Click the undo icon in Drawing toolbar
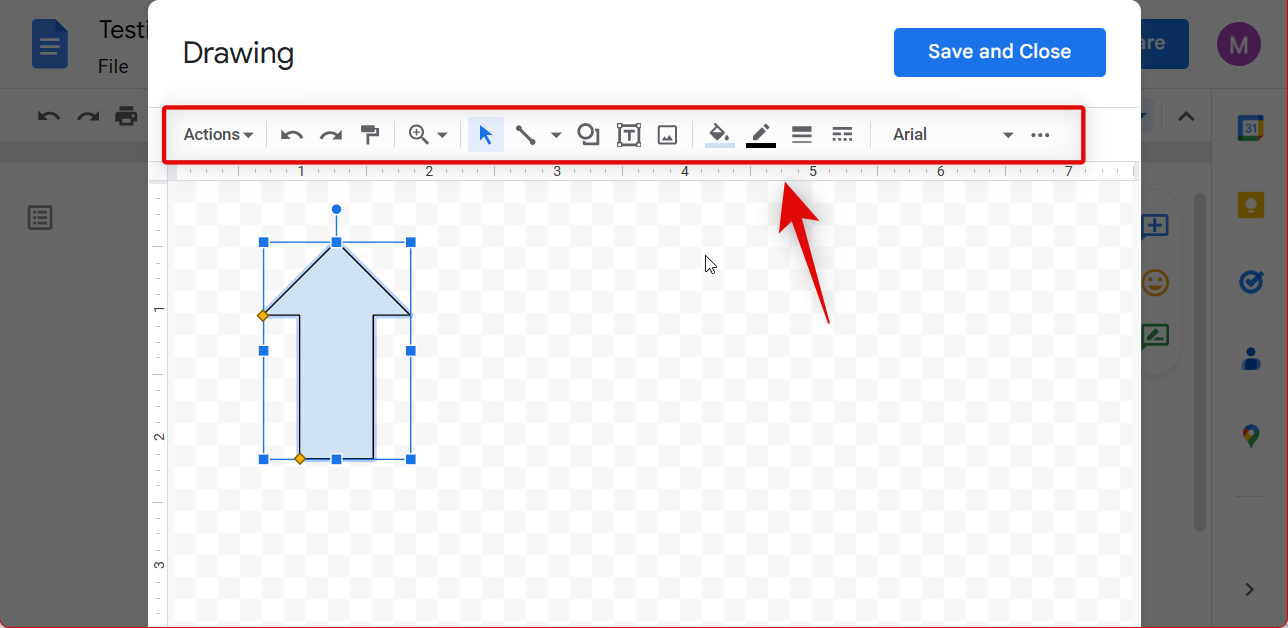Screen dimensions: 1288x628 [292, 135]
